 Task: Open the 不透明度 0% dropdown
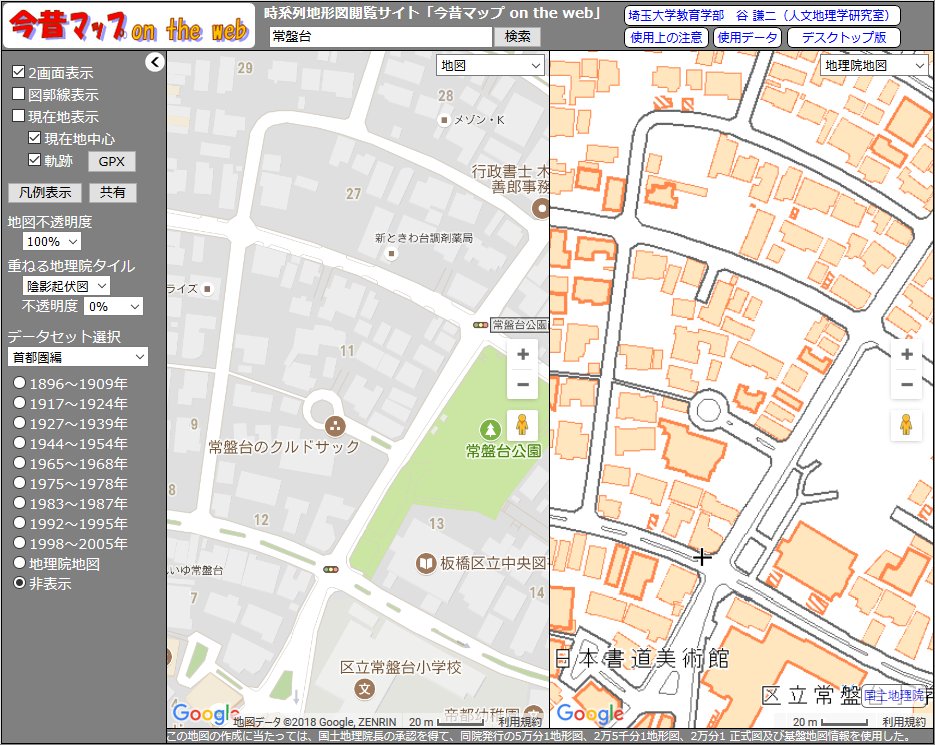[x=113, y=307]
